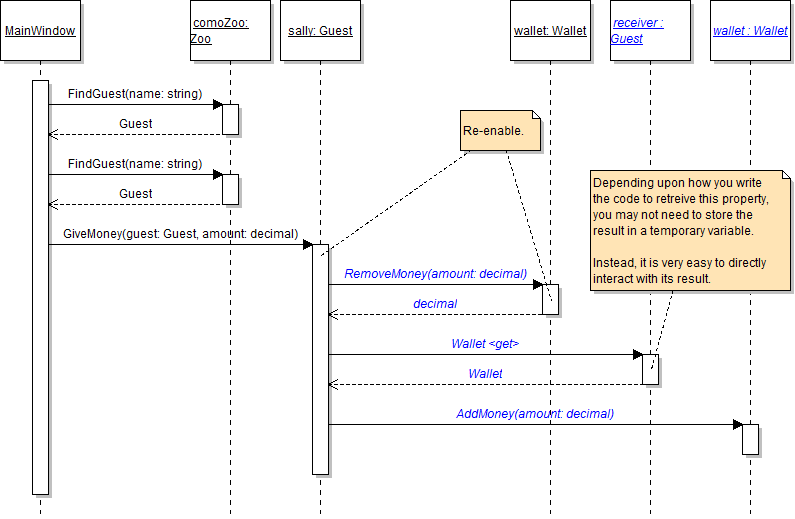The height and width of the screenshot is (519, 795).
Task: Select the Wallet <get> message label
Action: tap(485, 344)
